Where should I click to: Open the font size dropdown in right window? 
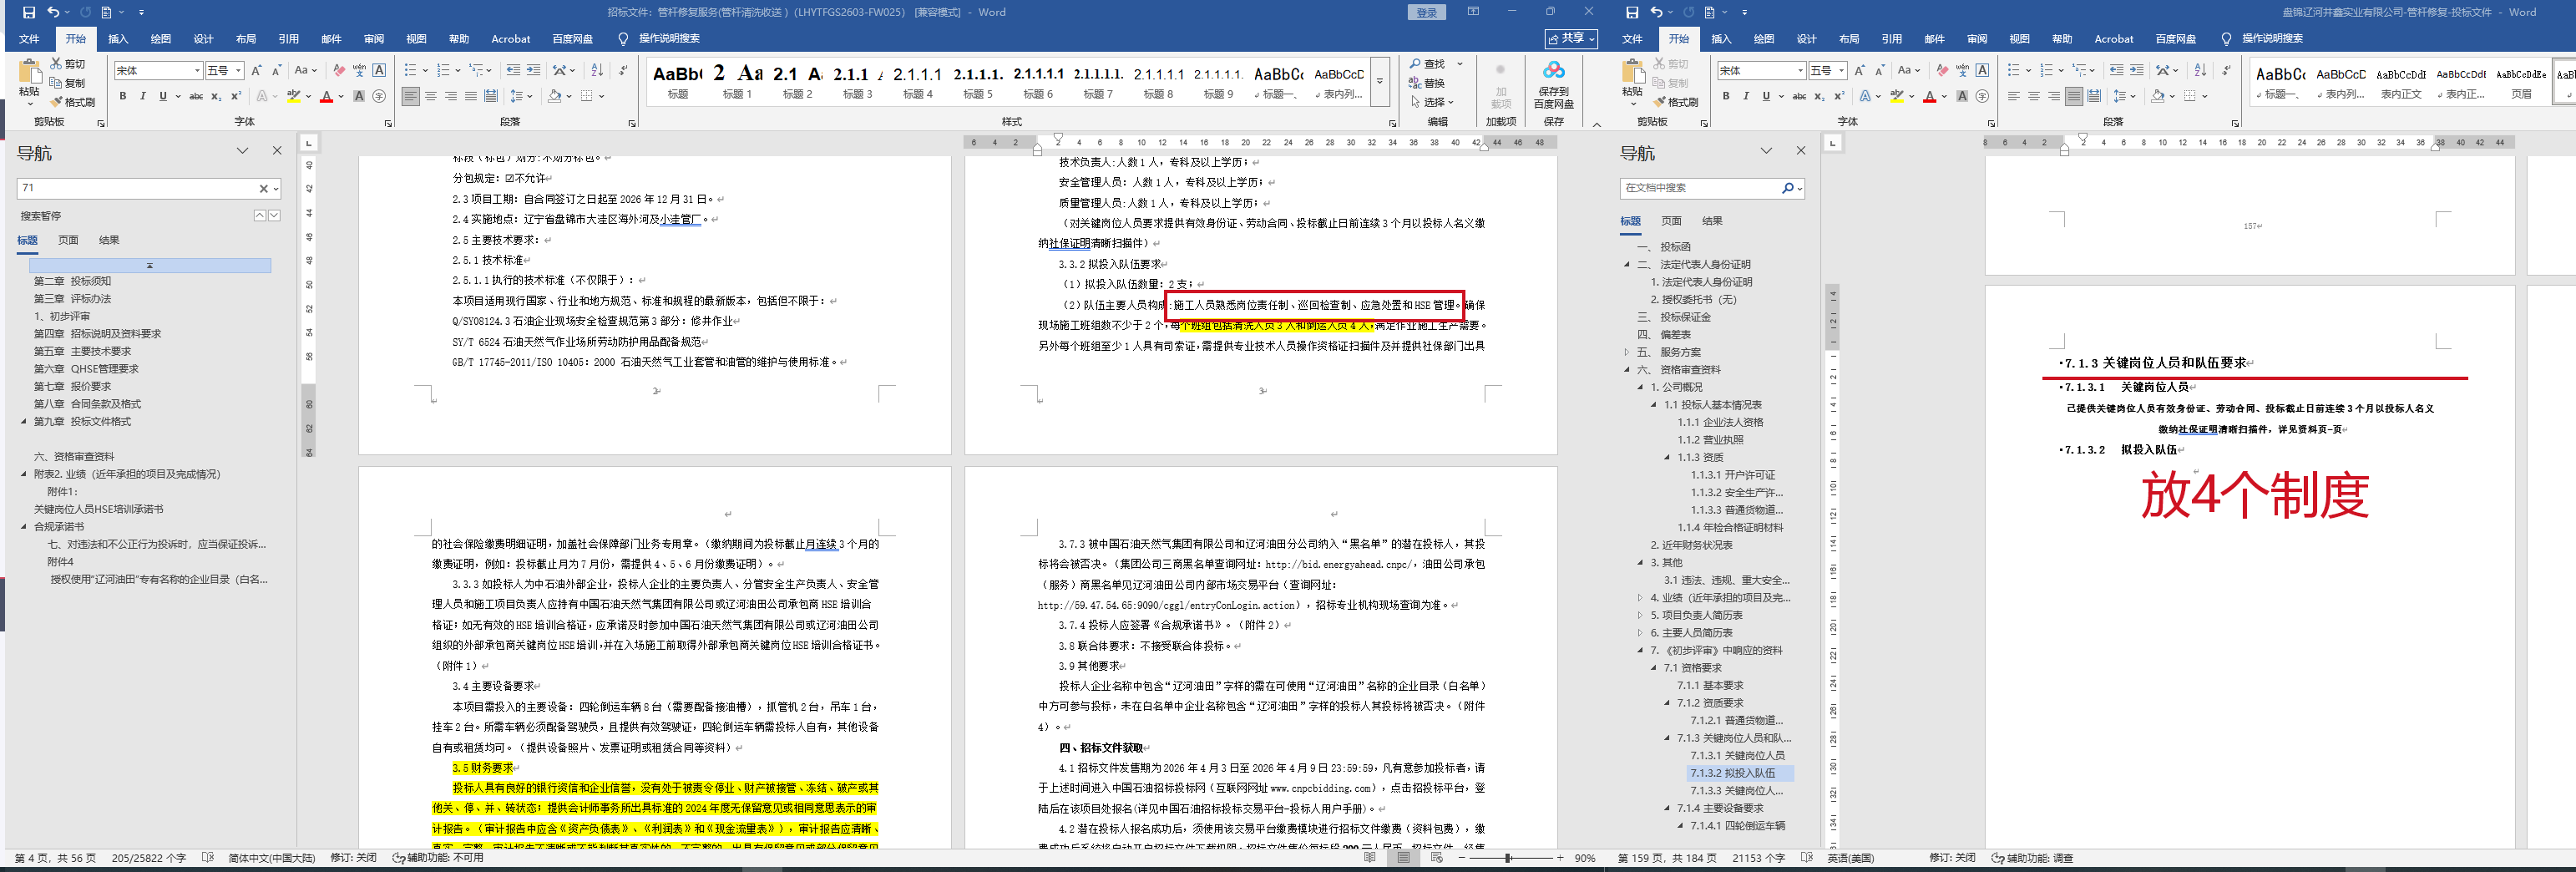(1842, 71)
